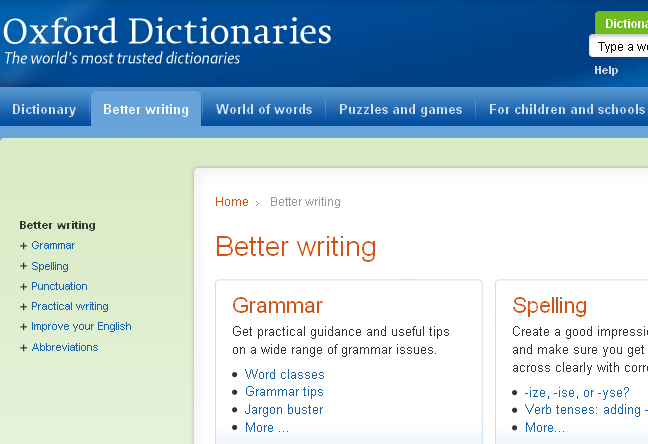The image size is (648, 444).
Task: Follow the Word classes link
Action: coord(285,374)
